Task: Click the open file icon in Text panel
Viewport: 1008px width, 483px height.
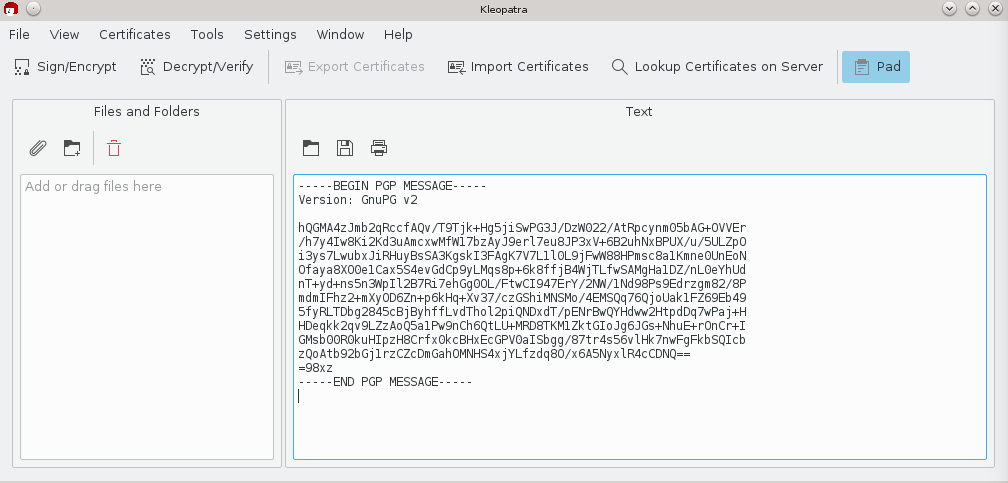Action: pyautogui.click(x=311, y=148)
